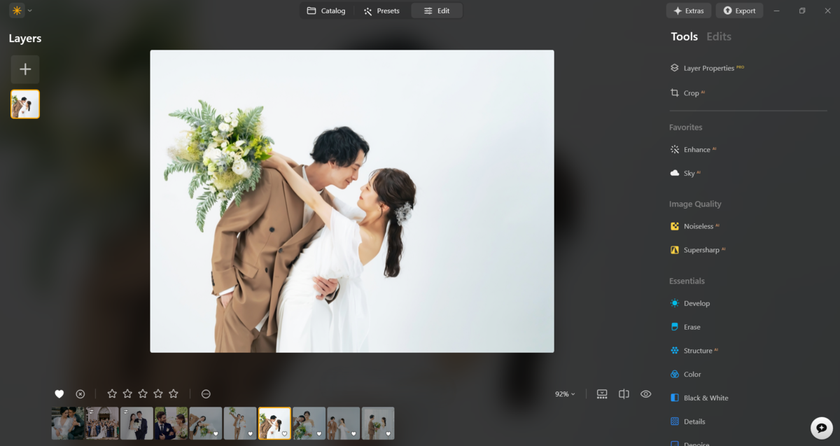Select the navy-suit groom close-up thumbnail
This screenshot has height=446, width=840.
[x=171, y=424]
